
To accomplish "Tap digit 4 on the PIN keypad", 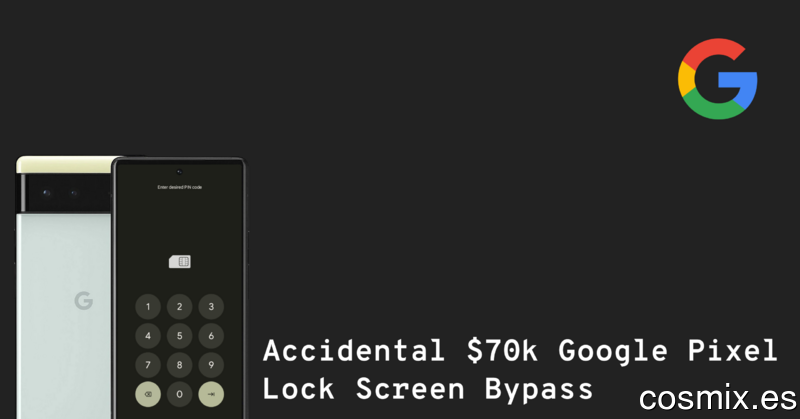I will pyautogui.click(x=148, y=336).
